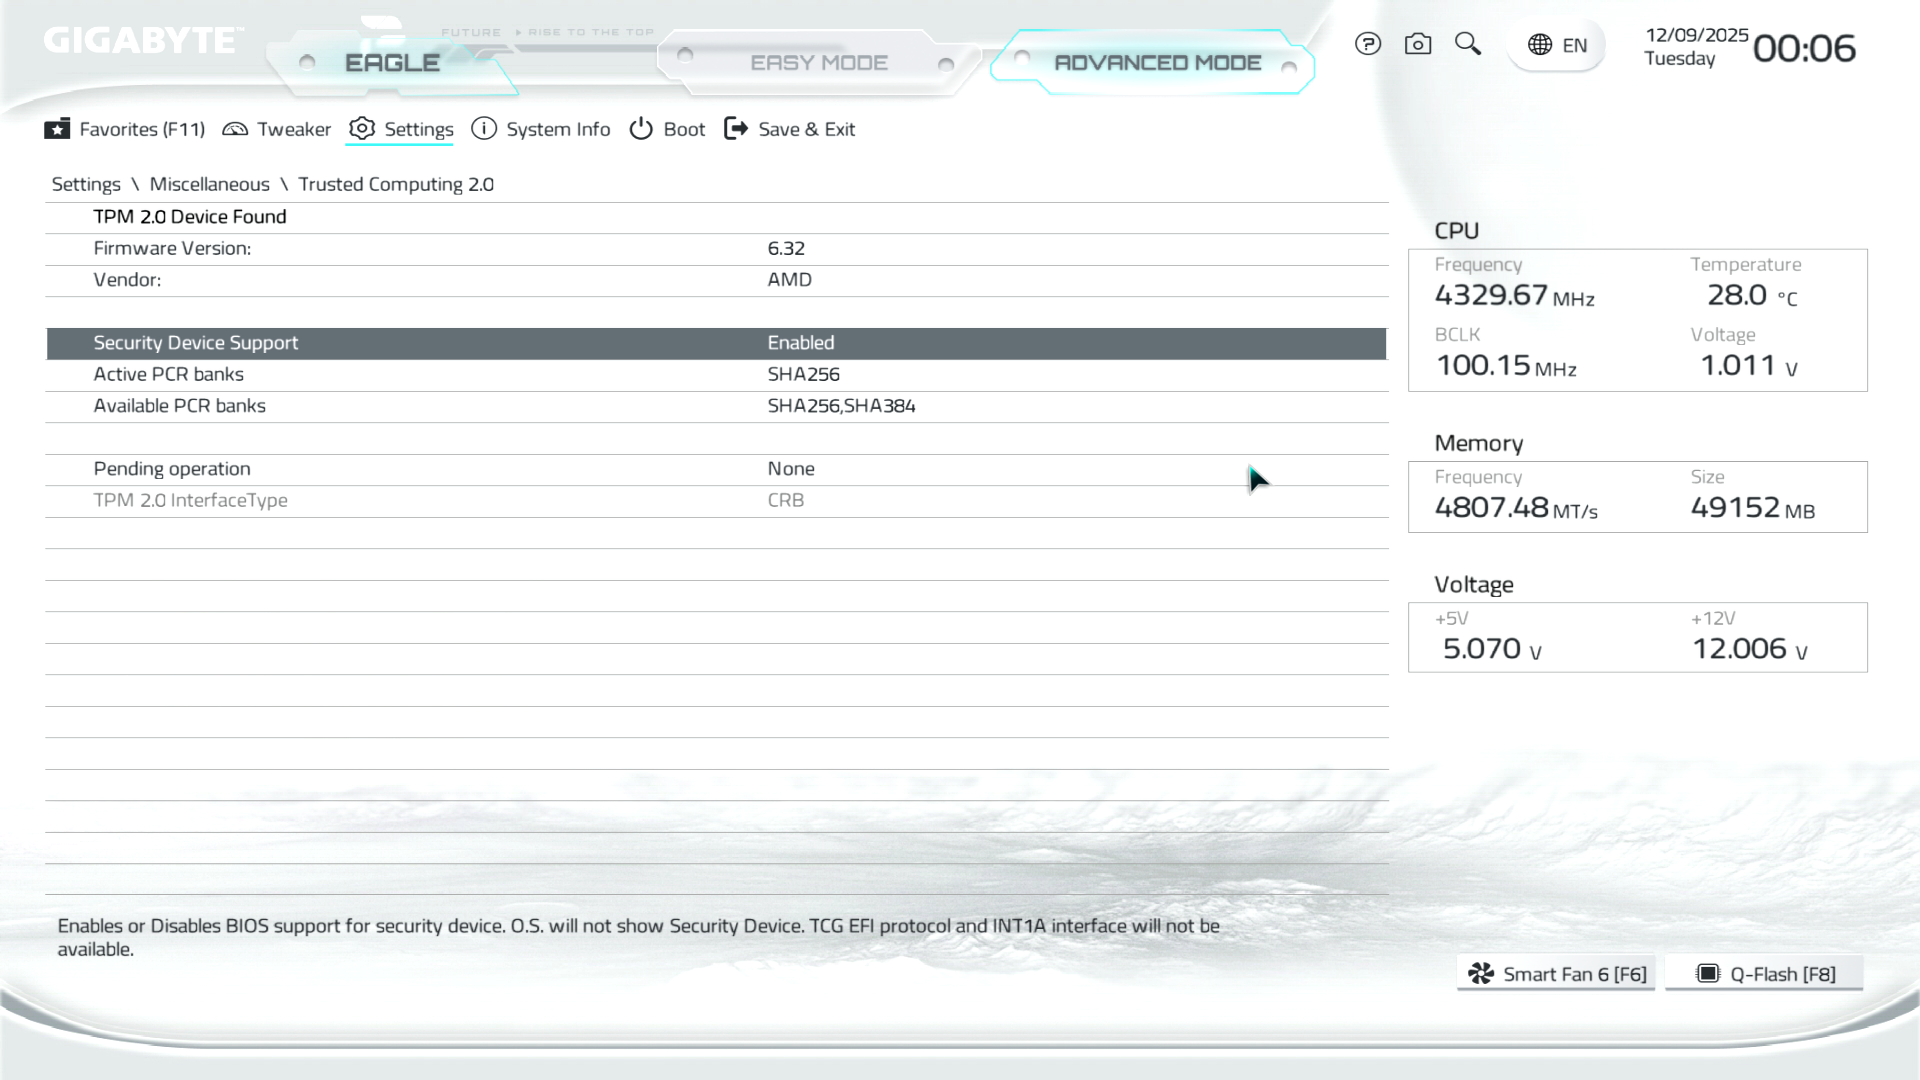Viewport: 1920px width, 1080px height.
Task: Launch Q-Flash utility button
Action: (1765, 974)
